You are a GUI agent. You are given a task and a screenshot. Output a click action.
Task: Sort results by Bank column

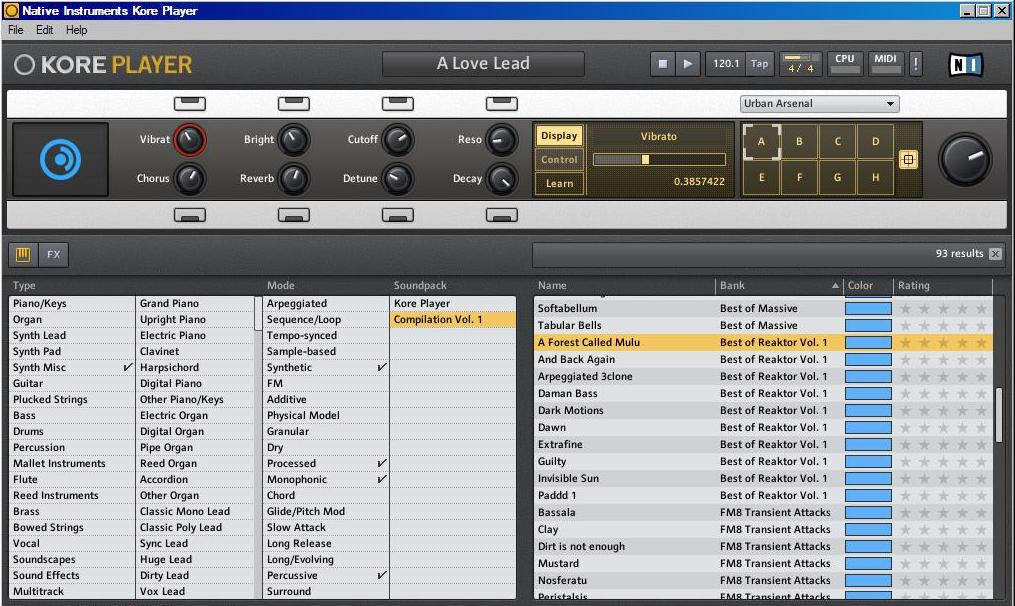[x=779, y=286]
